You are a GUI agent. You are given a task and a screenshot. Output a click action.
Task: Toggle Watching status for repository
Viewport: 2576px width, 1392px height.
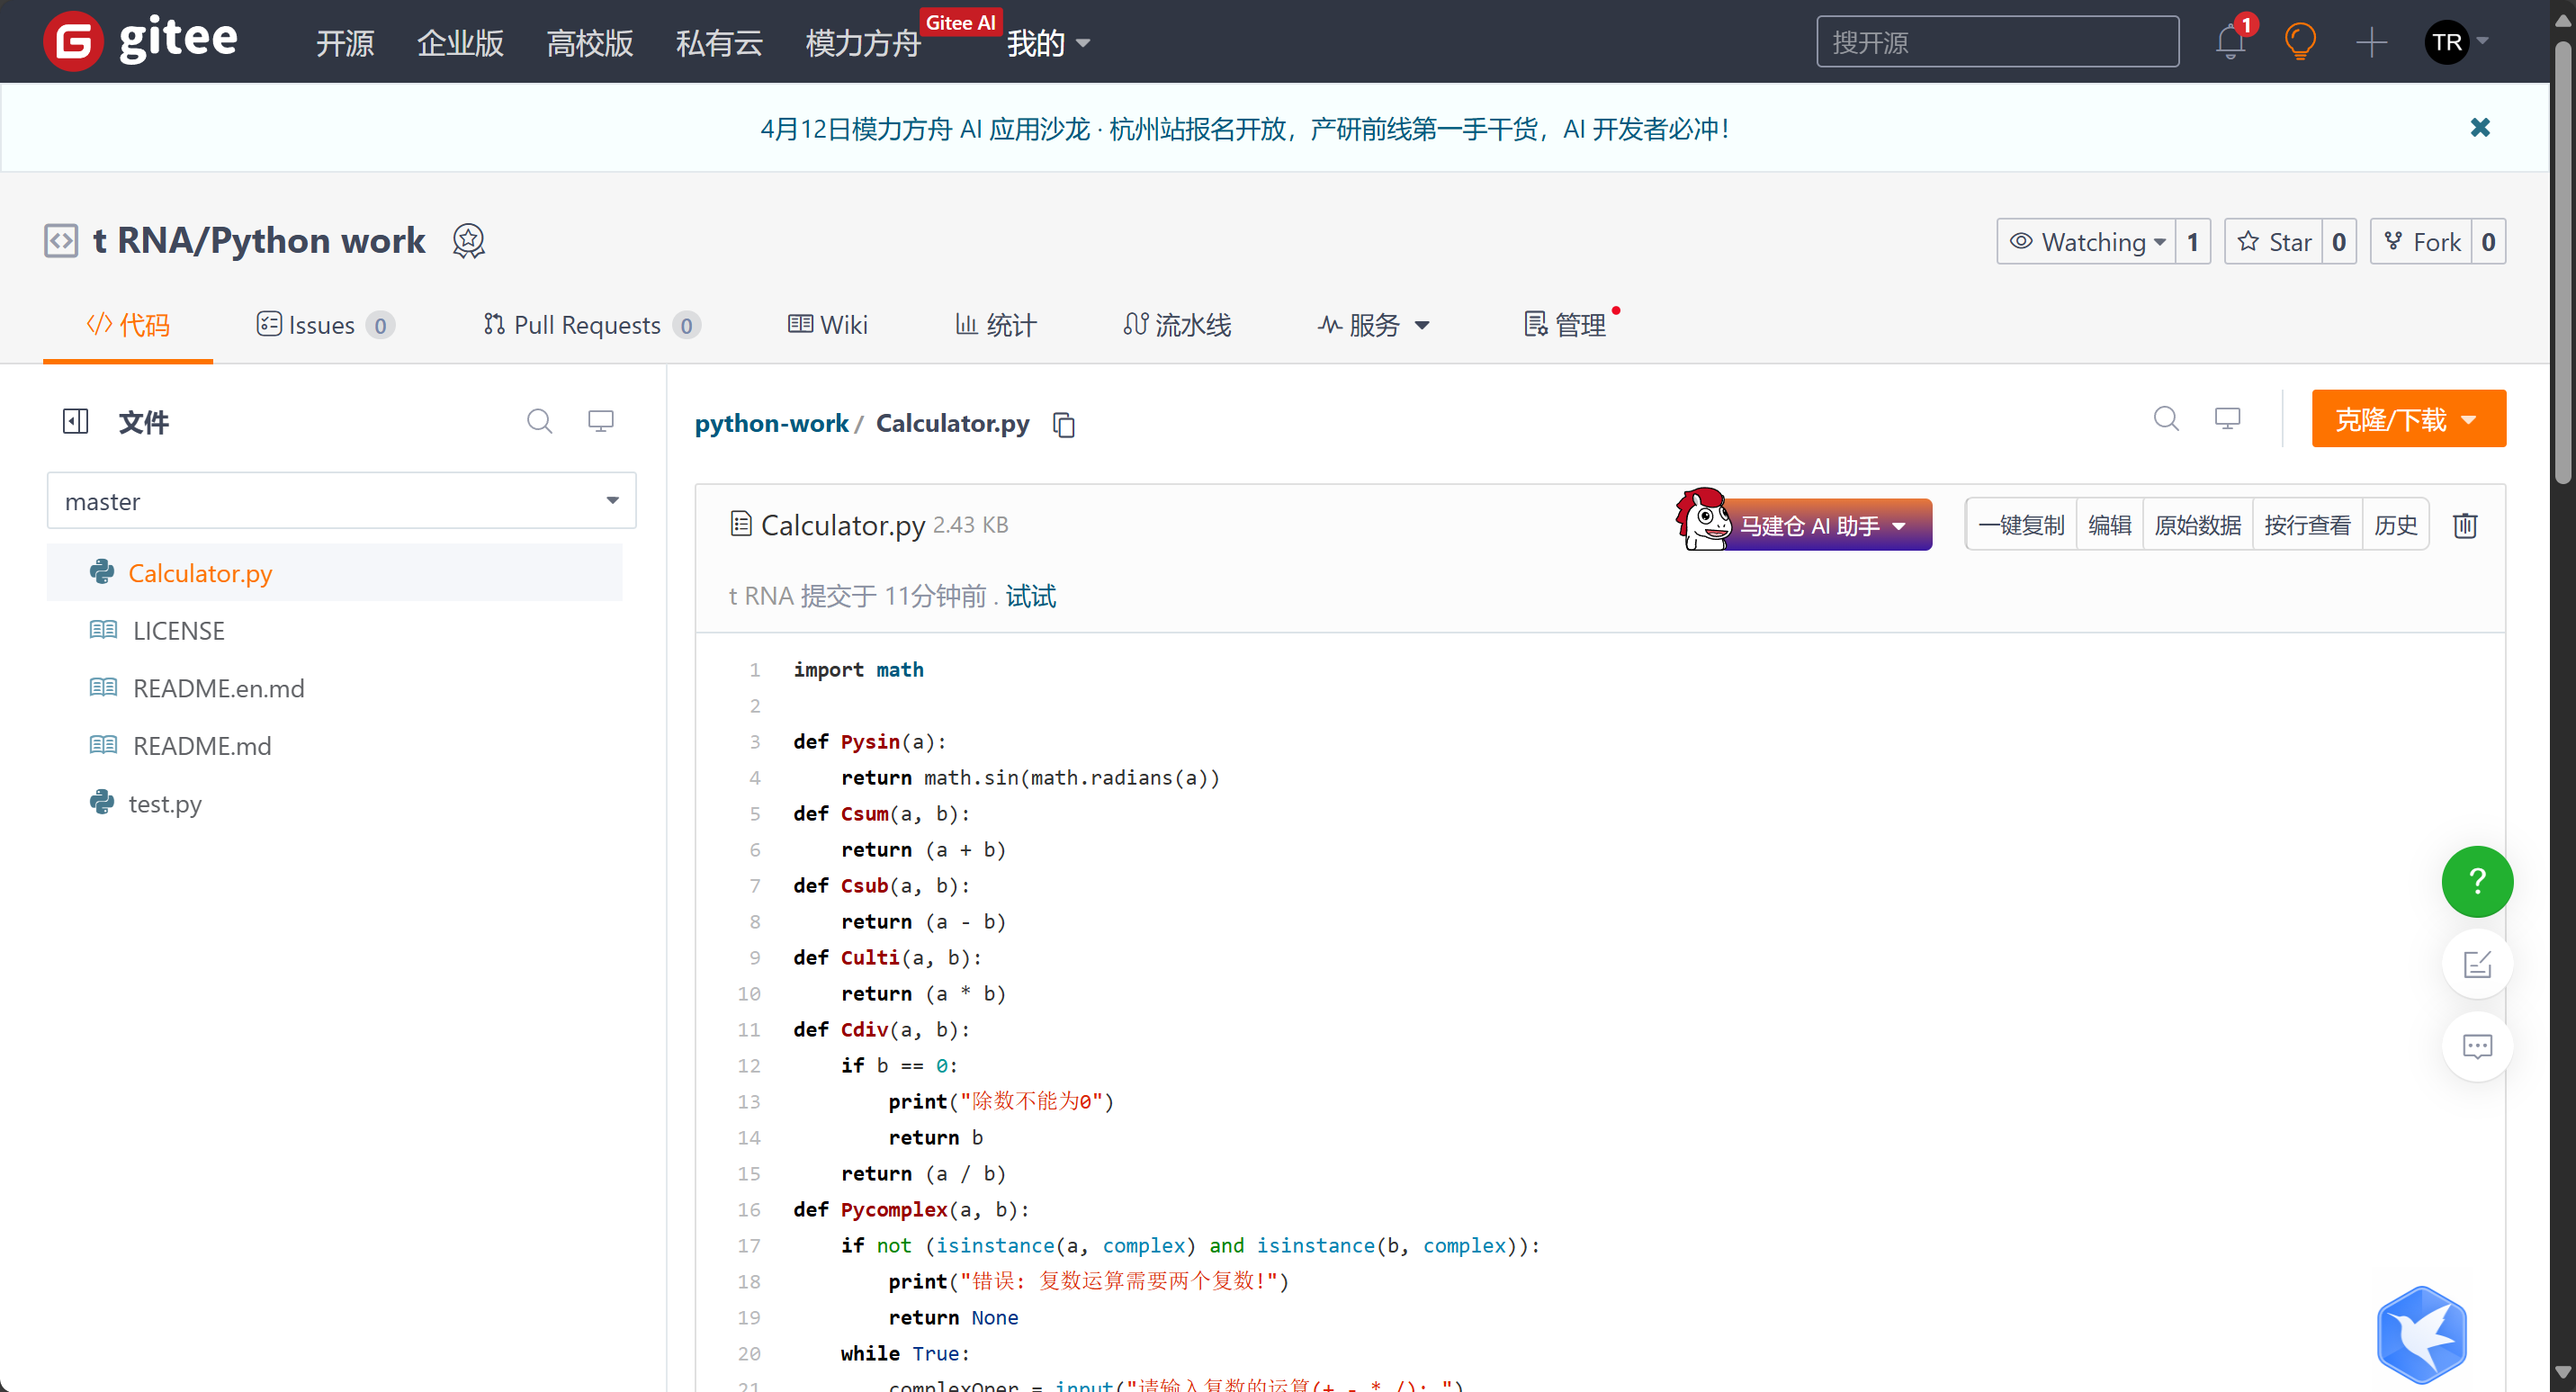click(x=2086, y=242)
